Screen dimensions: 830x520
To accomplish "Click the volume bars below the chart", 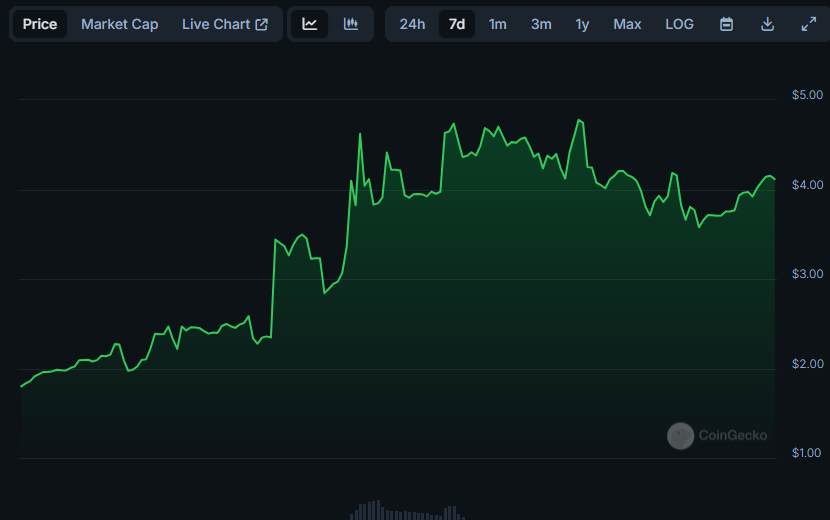I will click(x=407, y=510).
